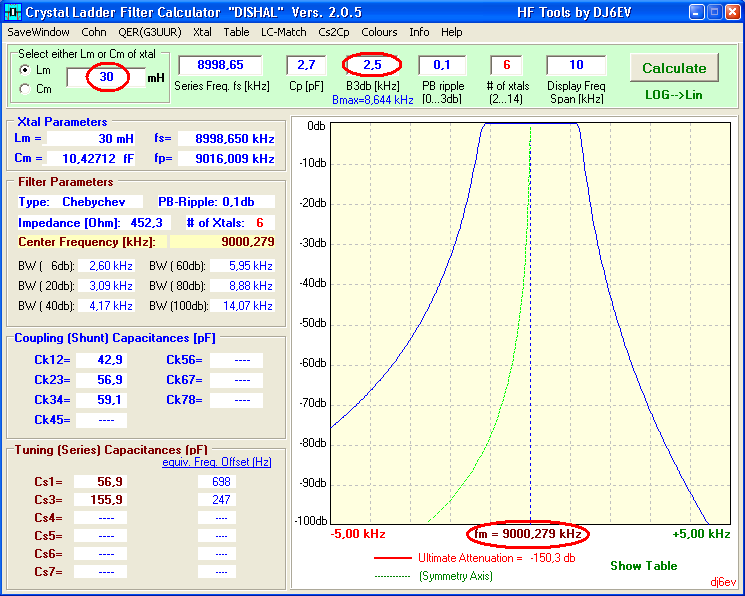This screenshot has height=596, width=745.
Task: Click the Display Freq Span input field
Action: (576, 65)
